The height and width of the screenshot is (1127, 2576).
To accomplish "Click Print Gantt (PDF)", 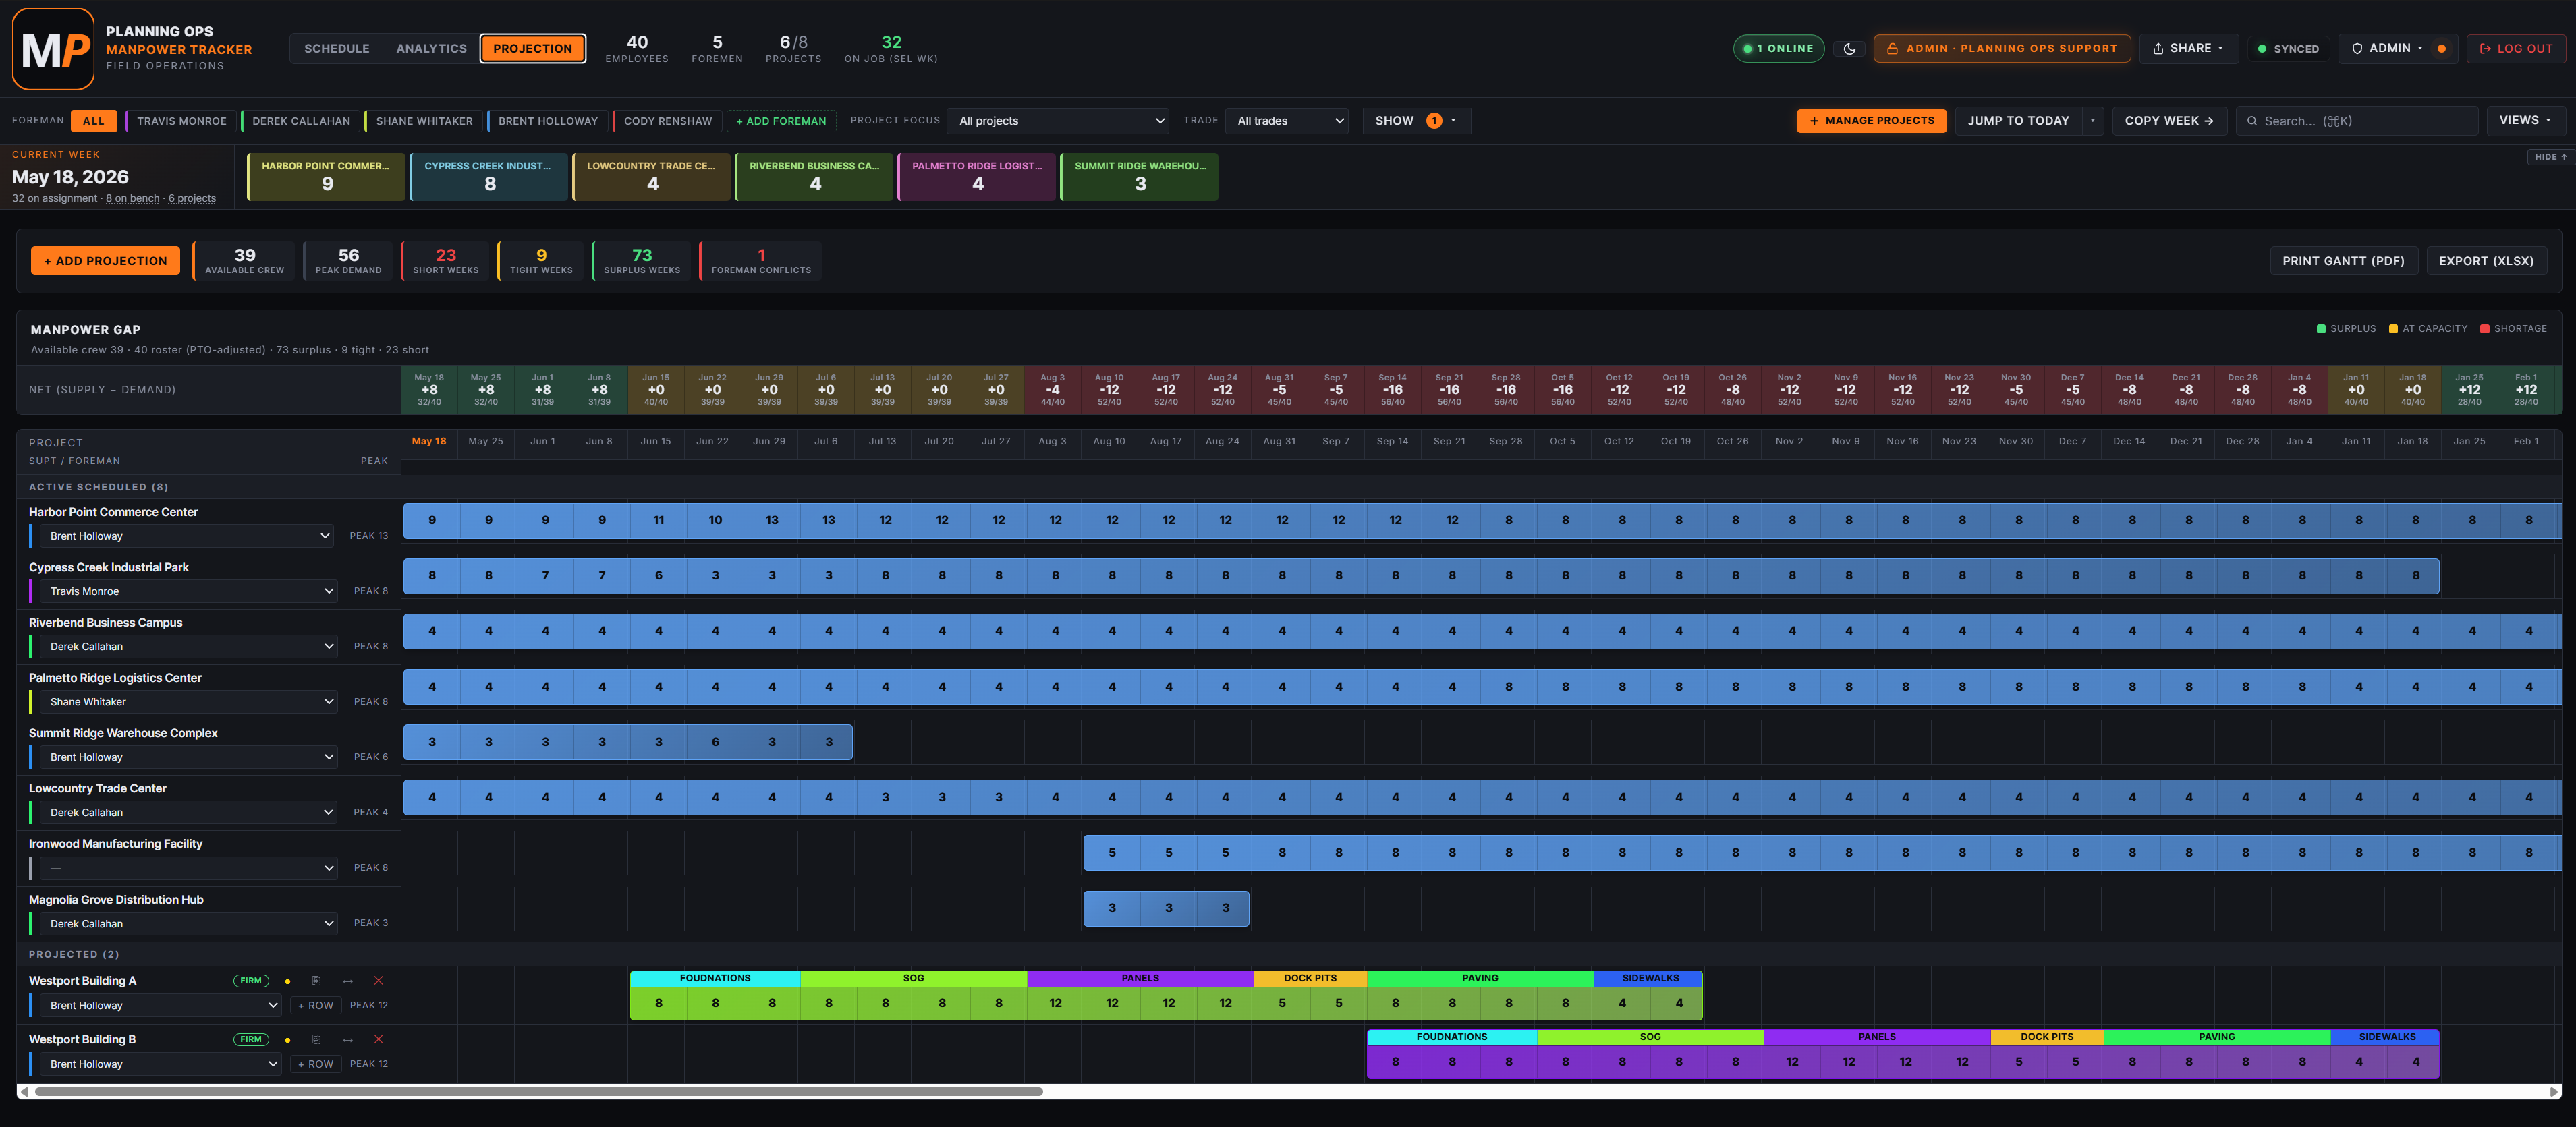I will point(2343,261).
